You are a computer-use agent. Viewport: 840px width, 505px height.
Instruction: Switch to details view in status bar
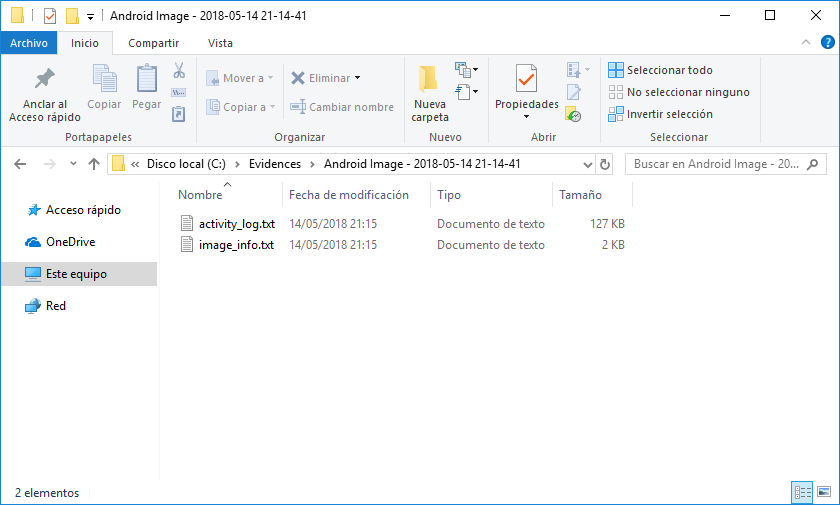click(802, 492)
